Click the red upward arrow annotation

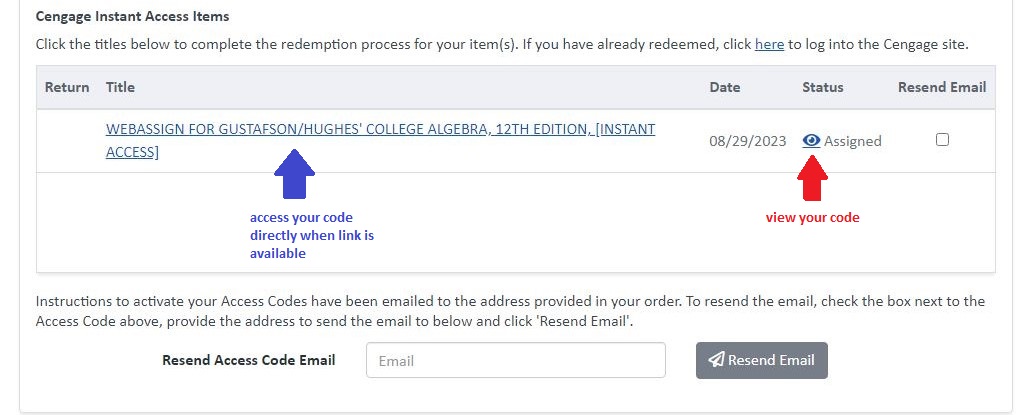coord(813,180)
